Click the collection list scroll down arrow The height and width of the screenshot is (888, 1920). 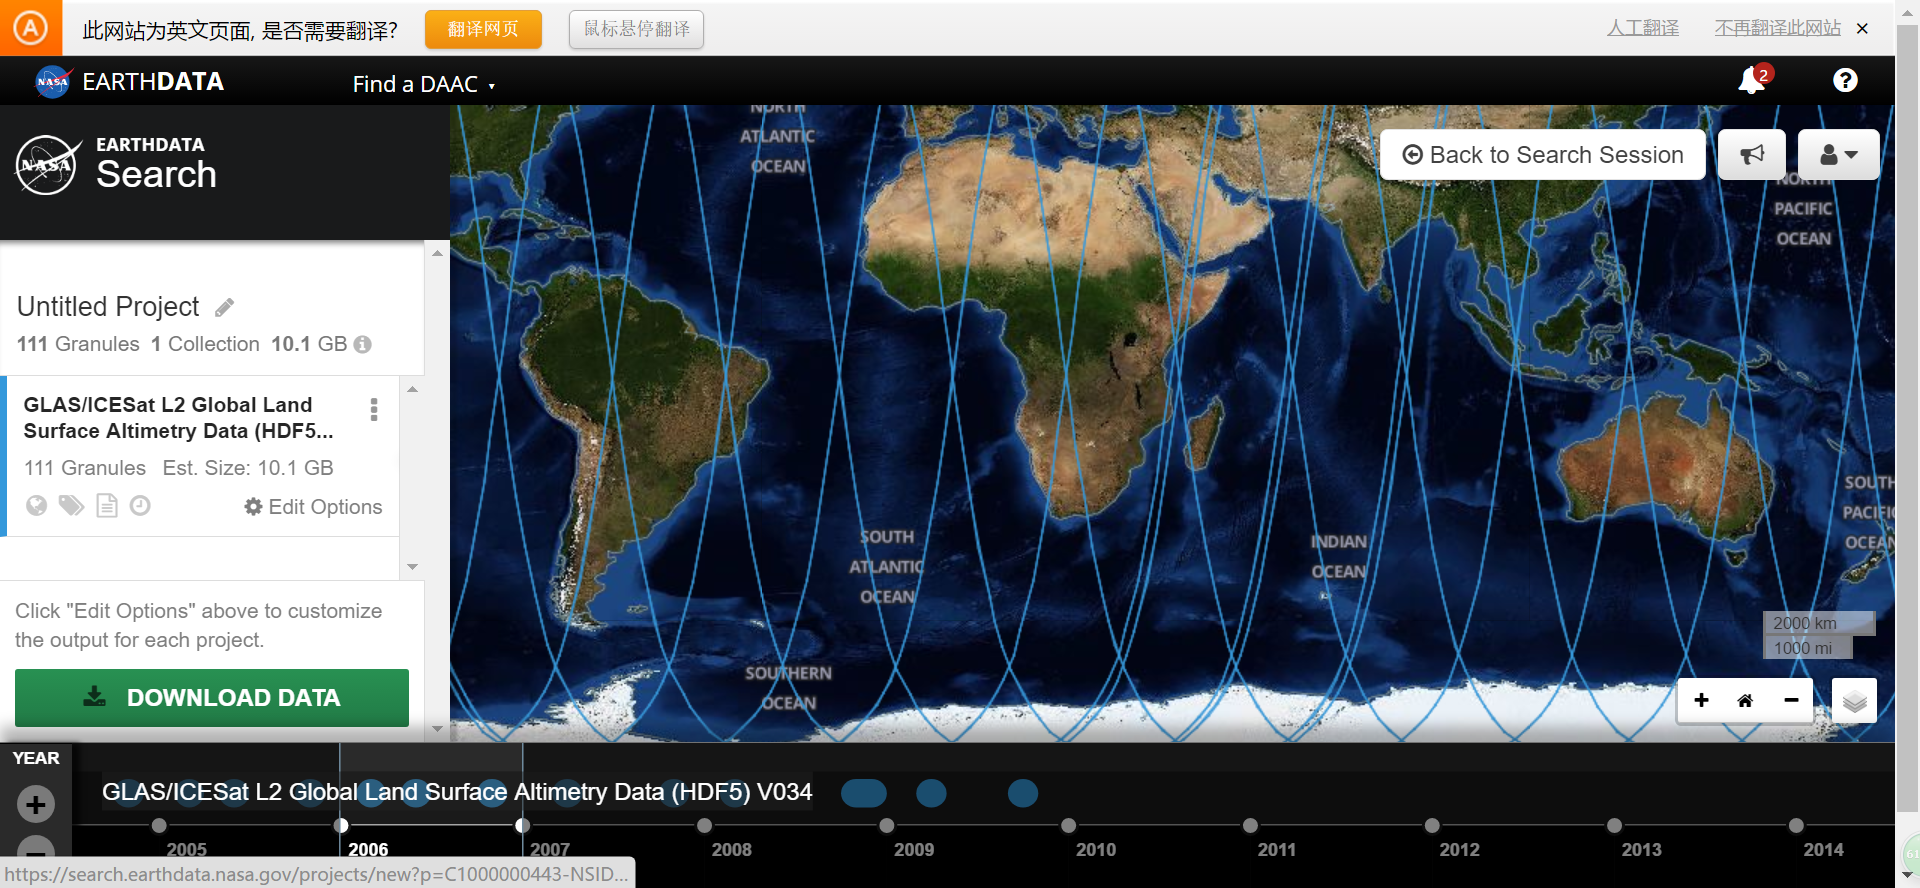412,567
